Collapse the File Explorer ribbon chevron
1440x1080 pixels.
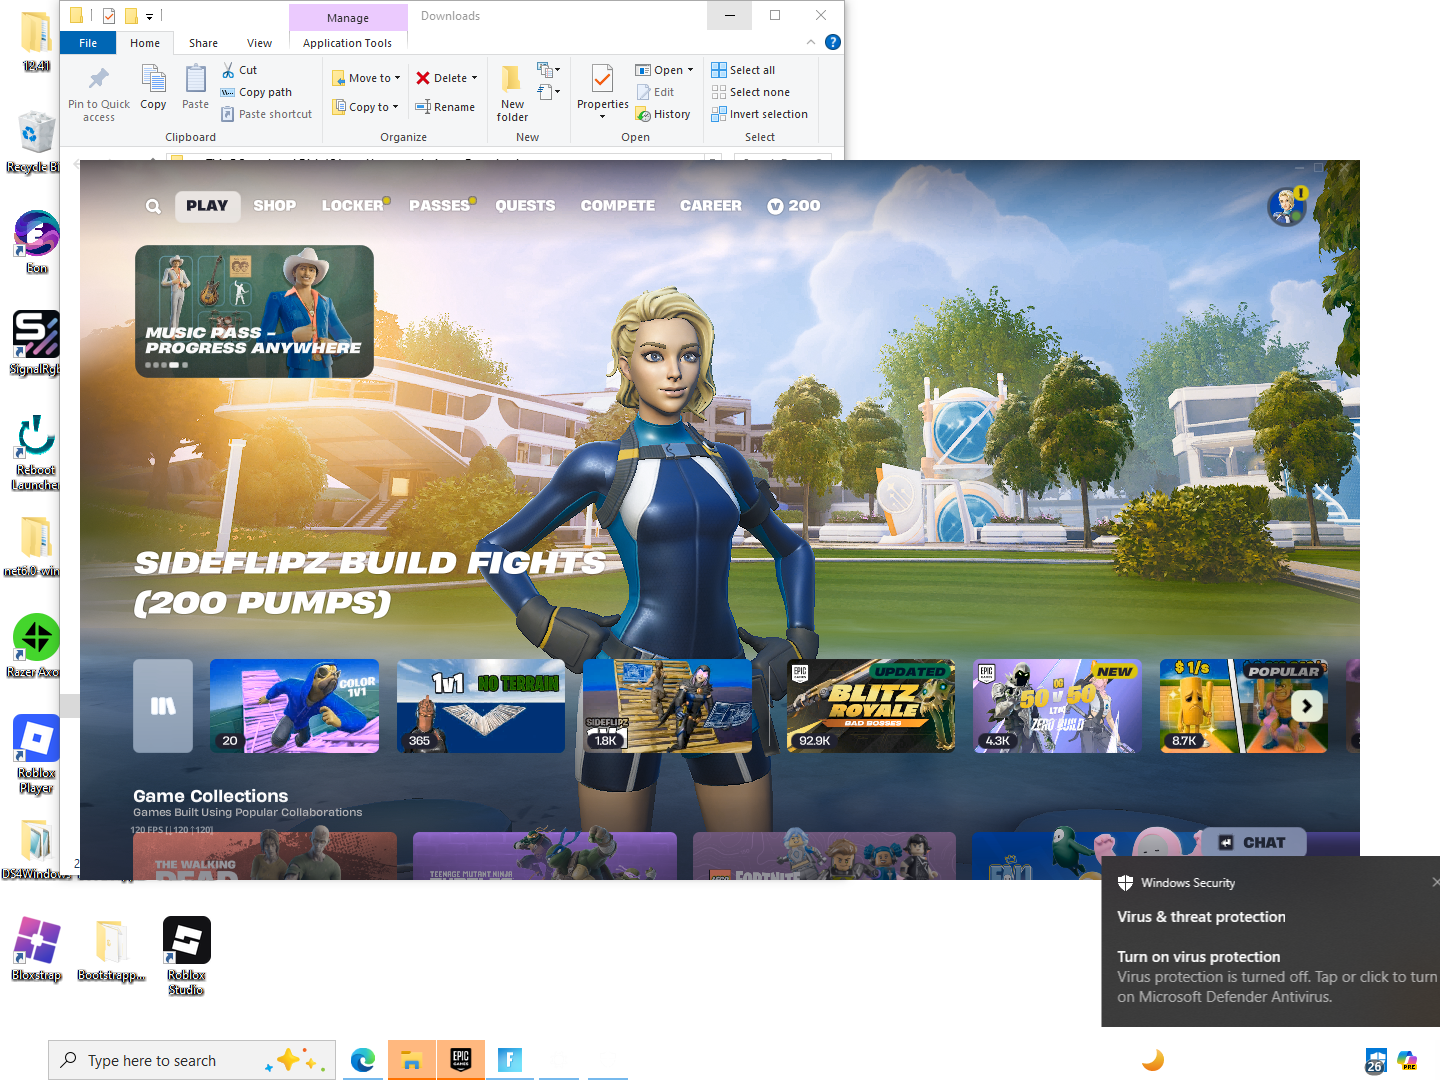click(x=810, y=42)
